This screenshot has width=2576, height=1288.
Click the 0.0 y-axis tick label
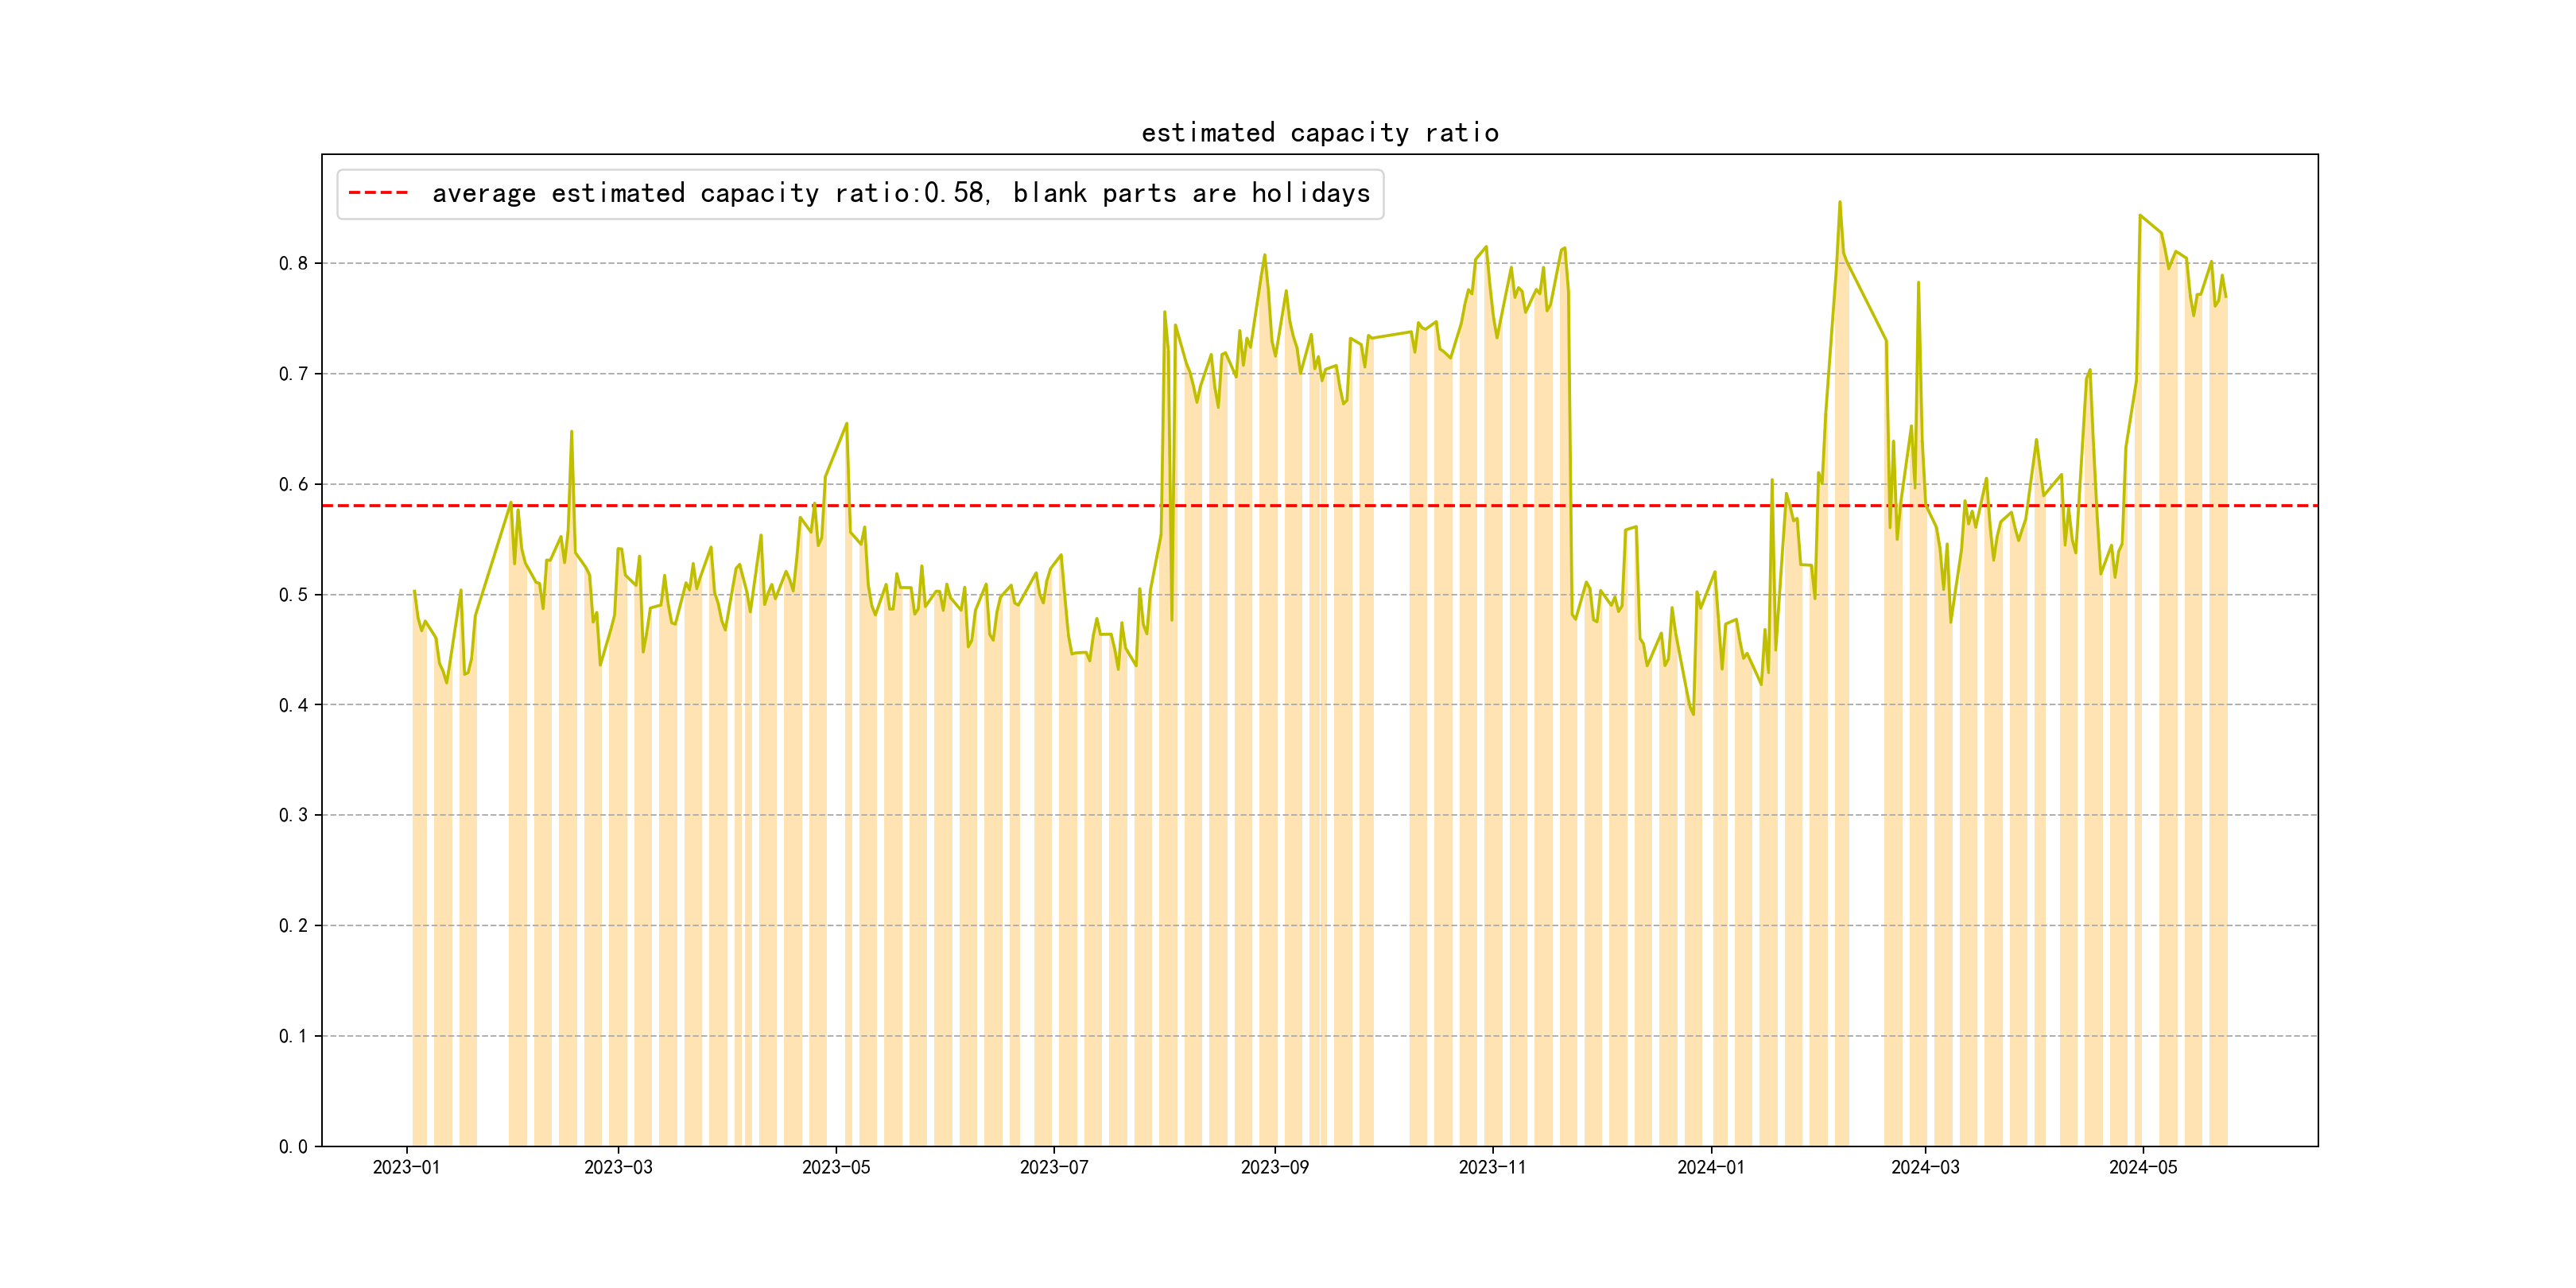(293, 1147)
